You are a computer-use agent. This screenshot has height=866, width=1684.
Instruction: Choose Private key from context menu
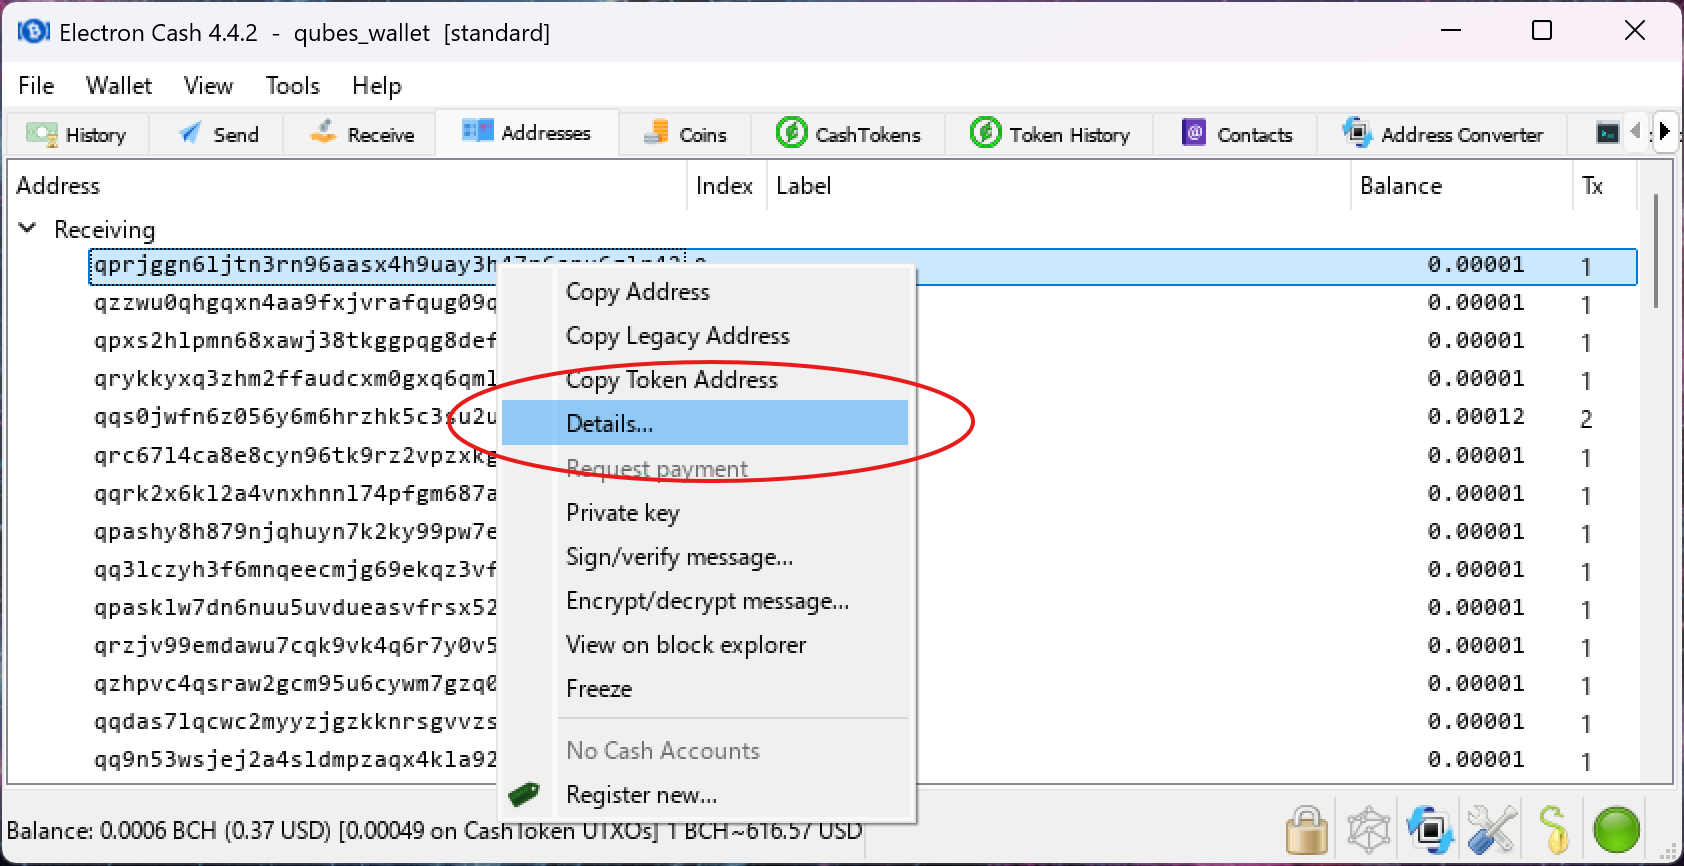coord(705,513)
